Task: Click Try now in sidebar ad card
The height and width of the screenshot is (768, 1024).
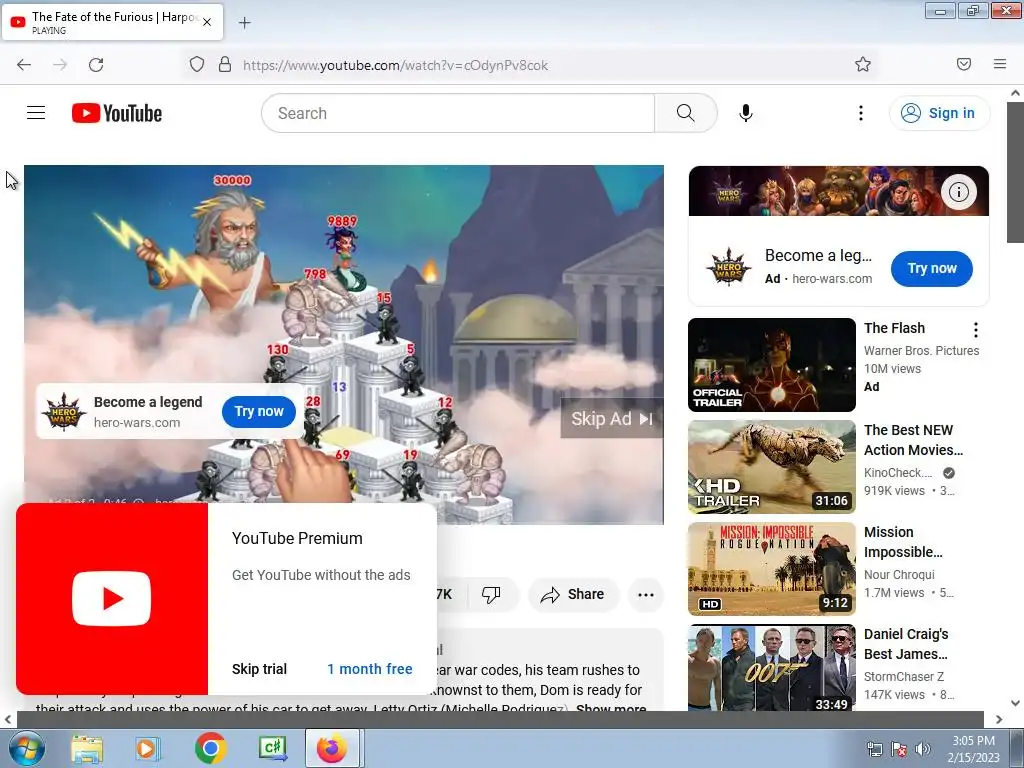Action: click(x=932, y=268)
